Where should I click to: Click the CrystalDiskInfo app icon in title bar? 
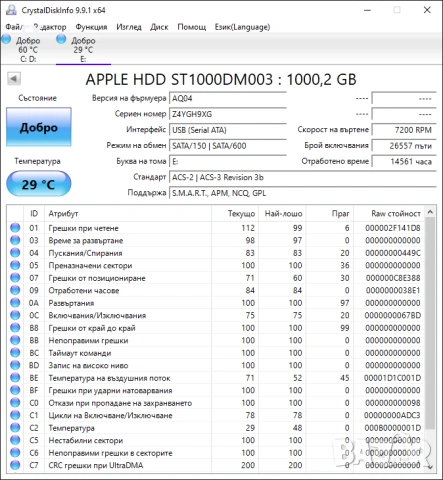[11, 10]
